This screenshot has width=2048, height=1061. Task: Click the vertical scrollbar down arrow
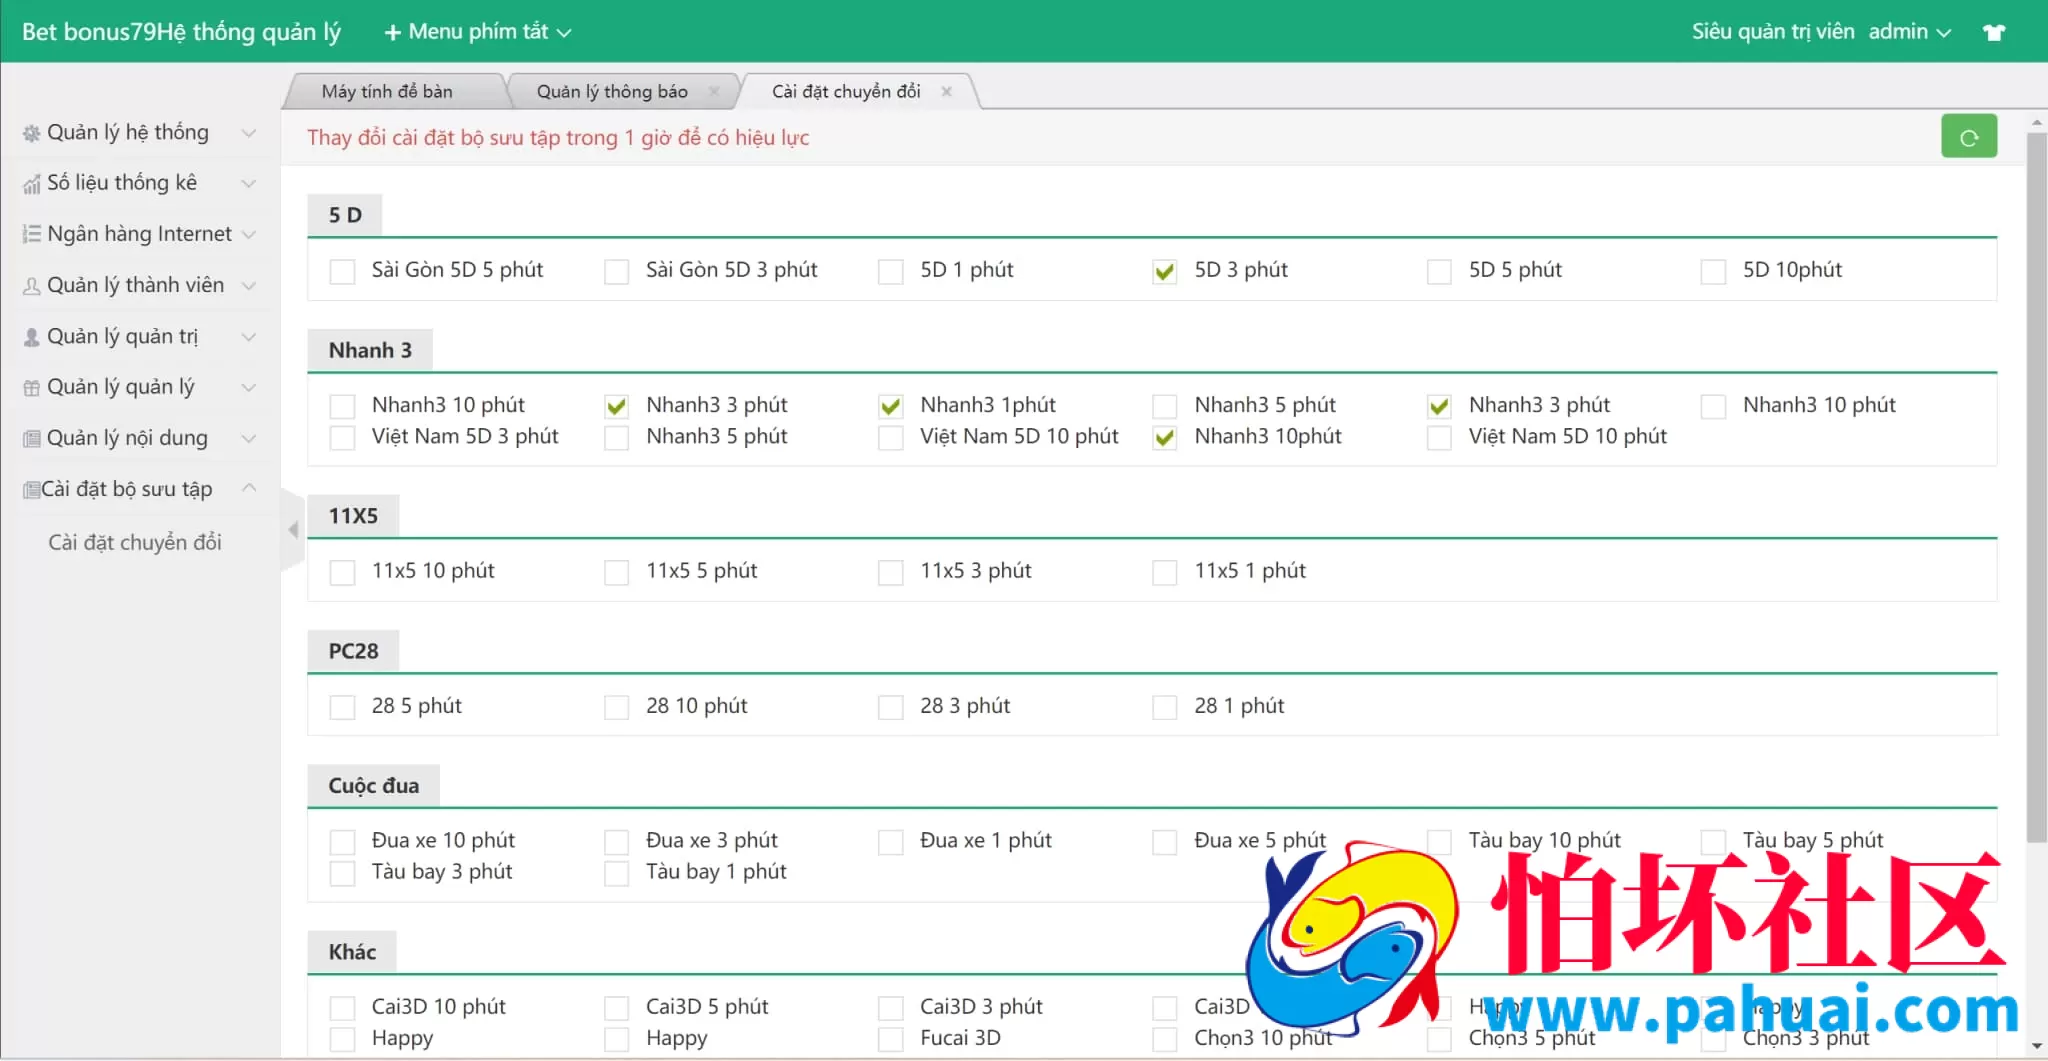pos(2037,1047)
